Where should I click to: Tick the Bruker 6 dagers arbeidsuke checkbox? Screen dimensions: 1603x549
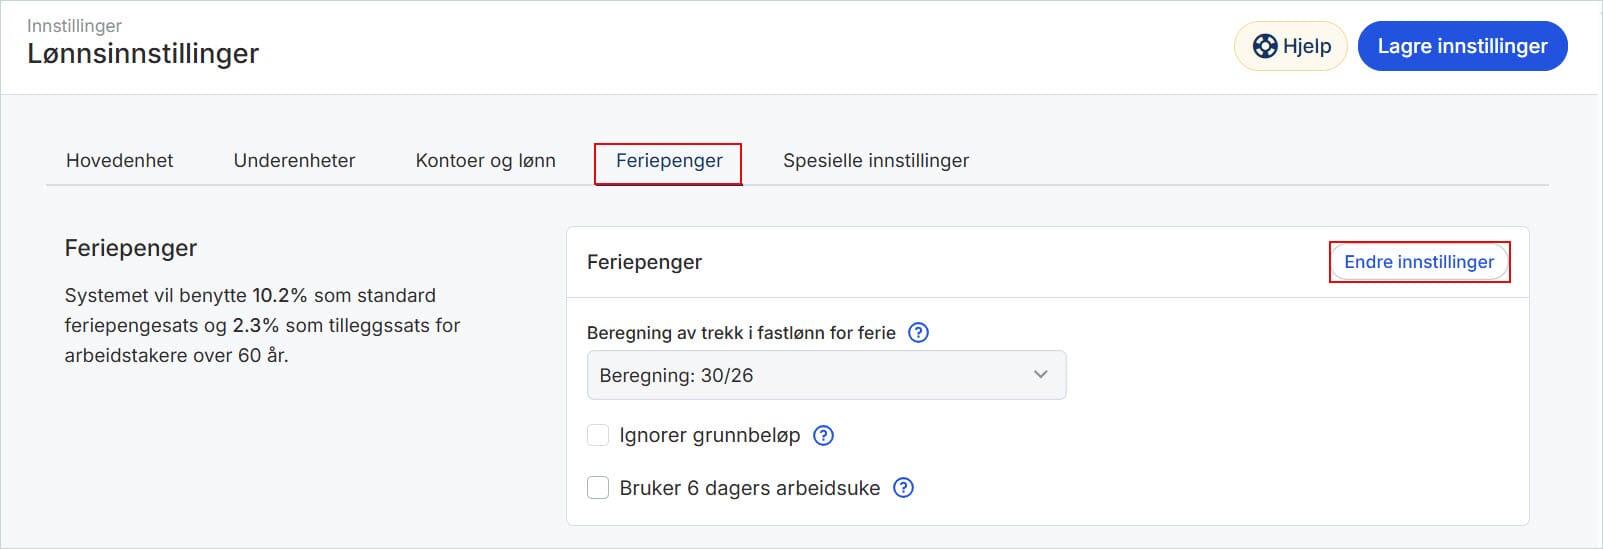[x=598, y=488]
